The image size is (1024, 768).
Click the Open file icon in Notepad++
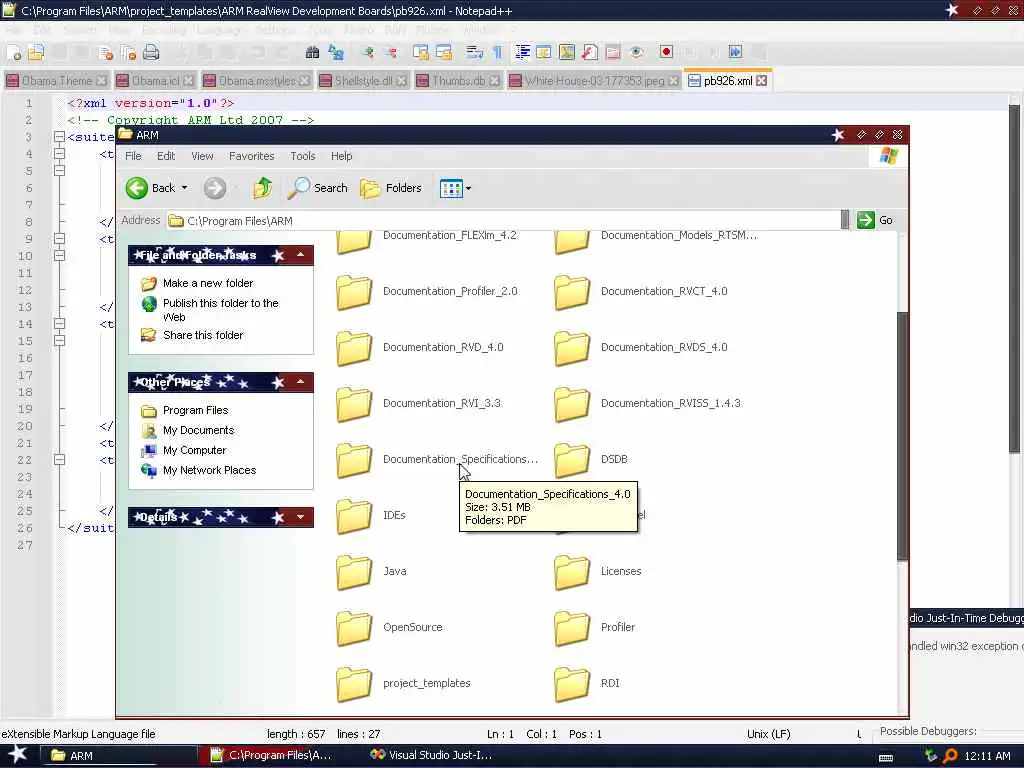pyautogui.click(x=36, y=53)
